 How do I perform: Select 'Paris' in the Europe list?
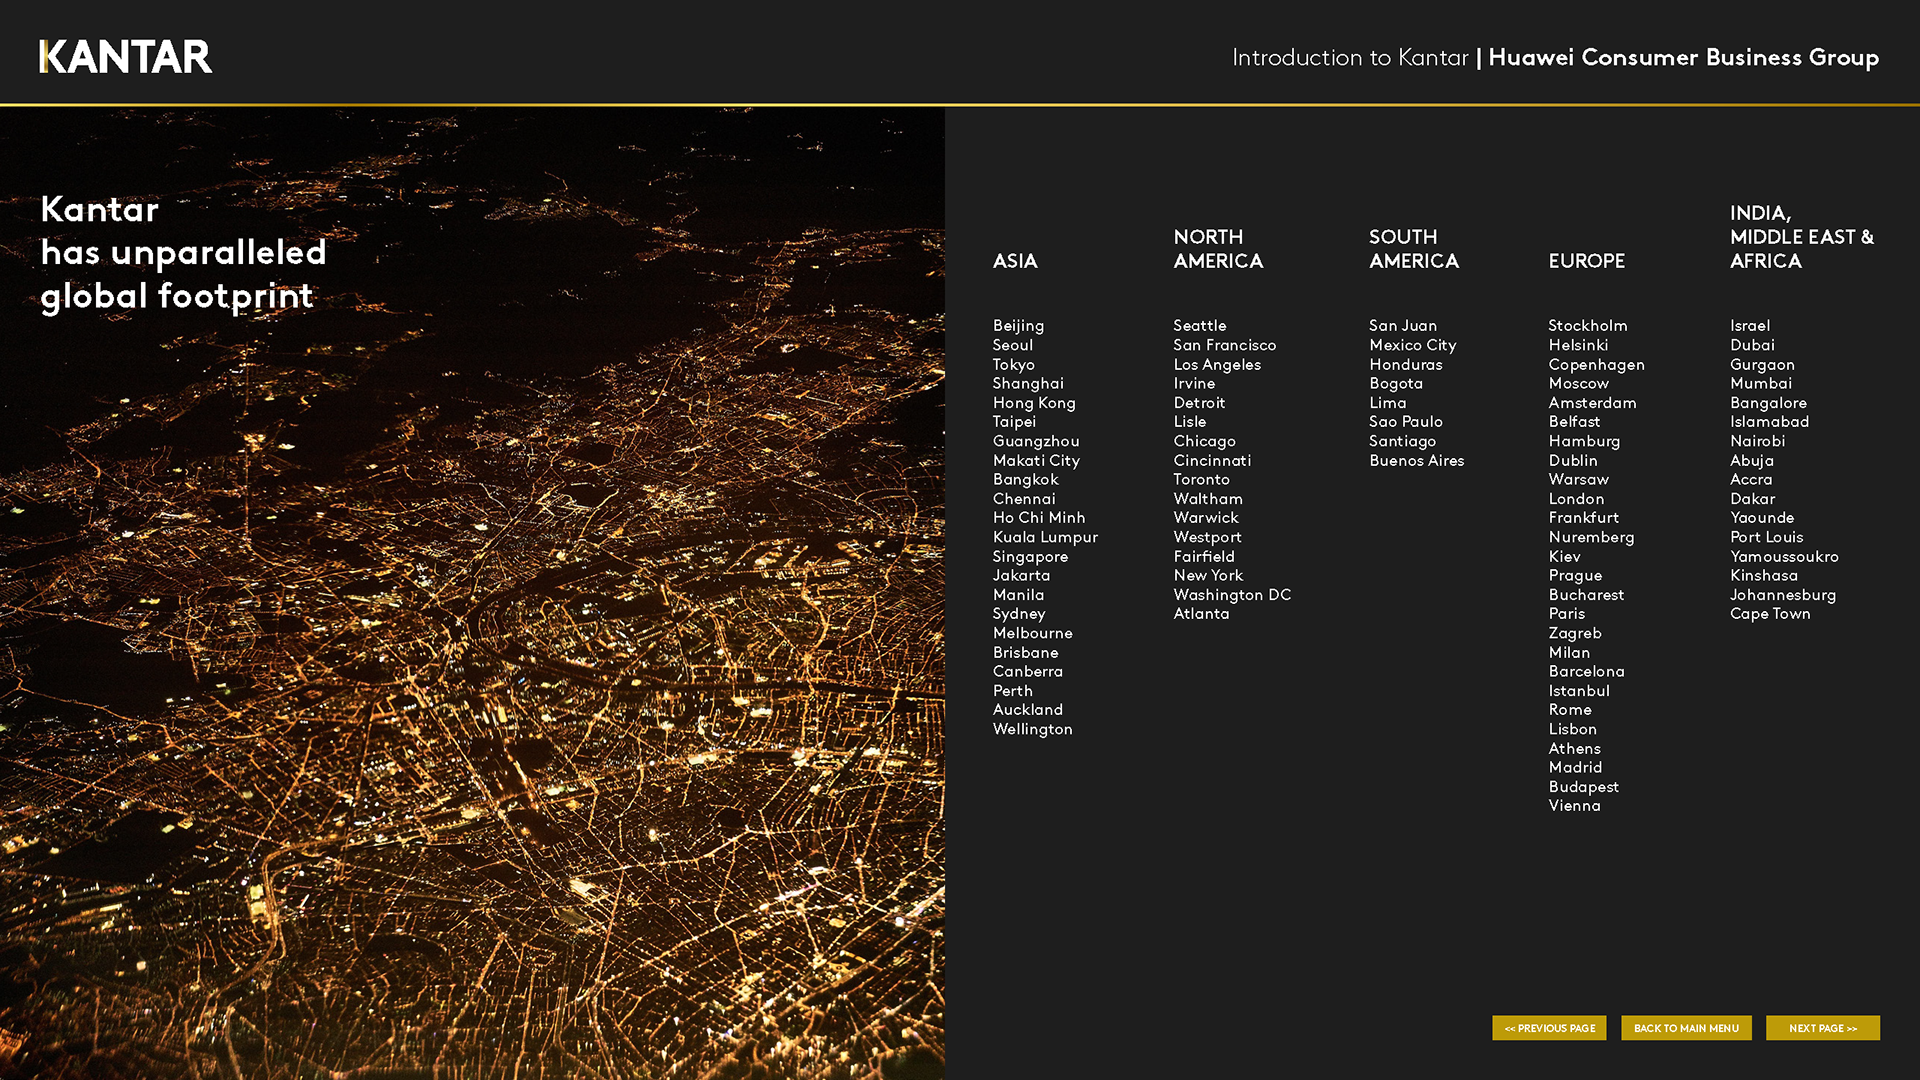coord(1567,614)
